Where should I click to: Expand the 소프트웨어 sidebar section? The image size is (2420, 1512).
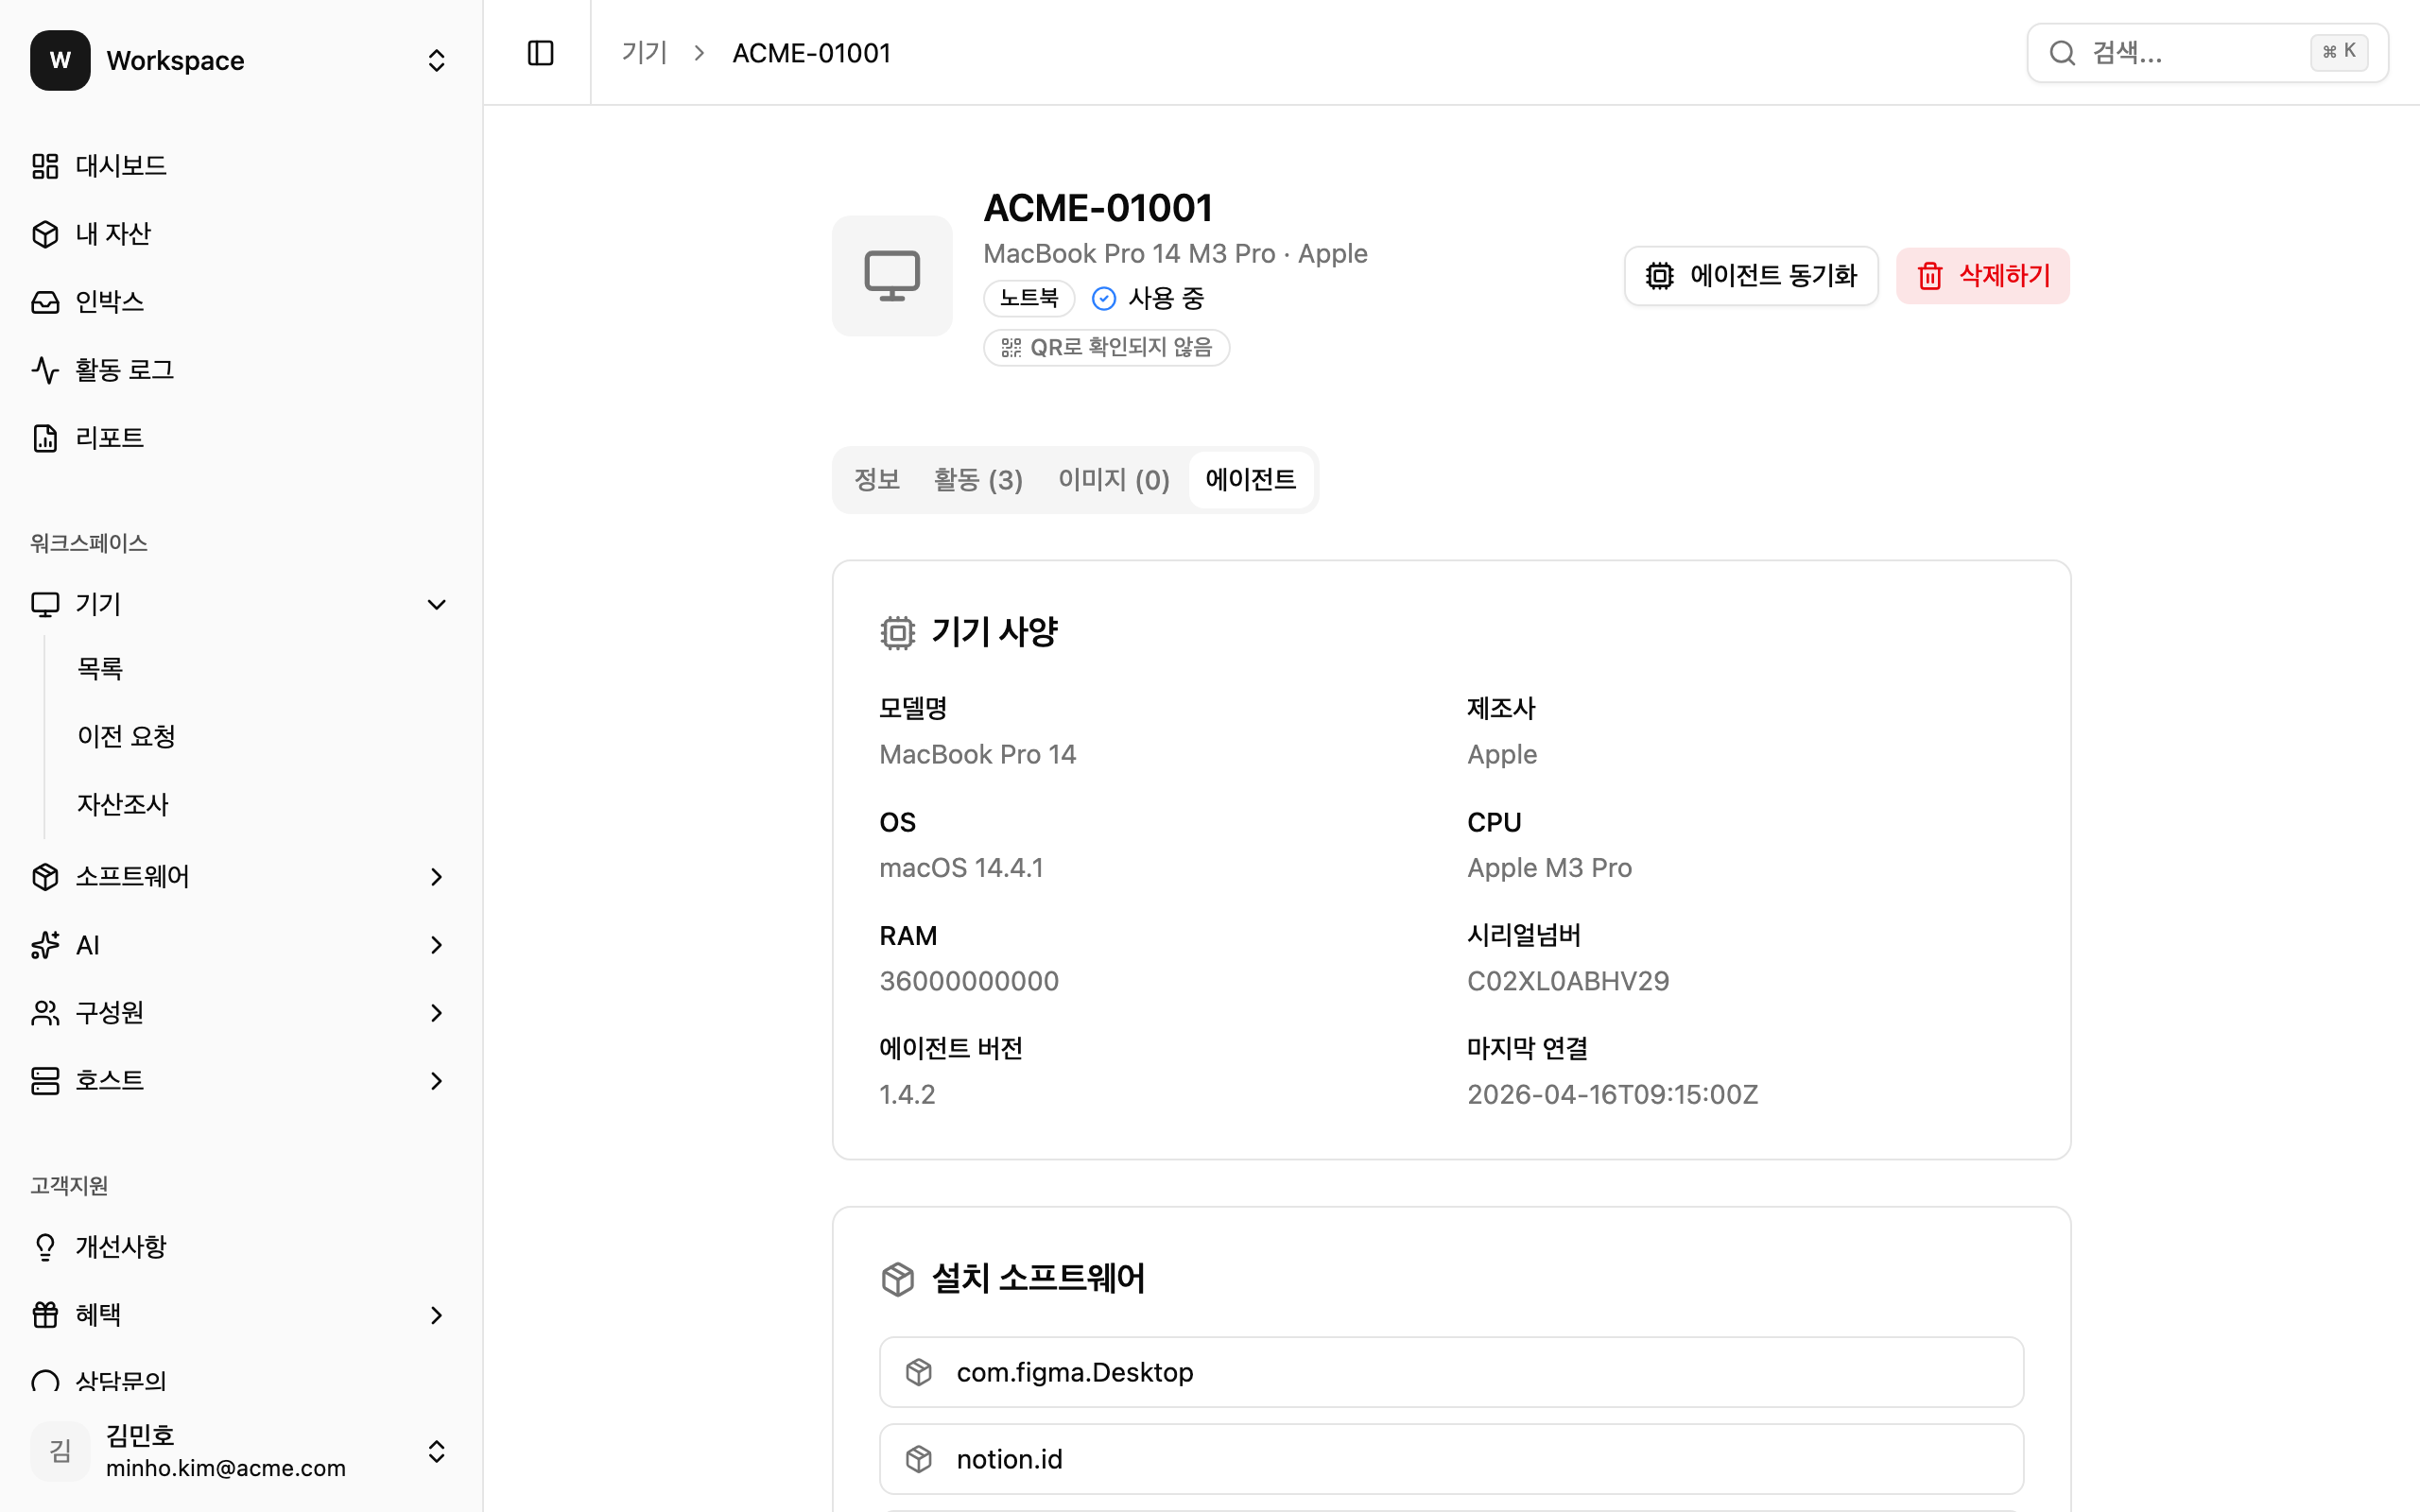[436, 877]
